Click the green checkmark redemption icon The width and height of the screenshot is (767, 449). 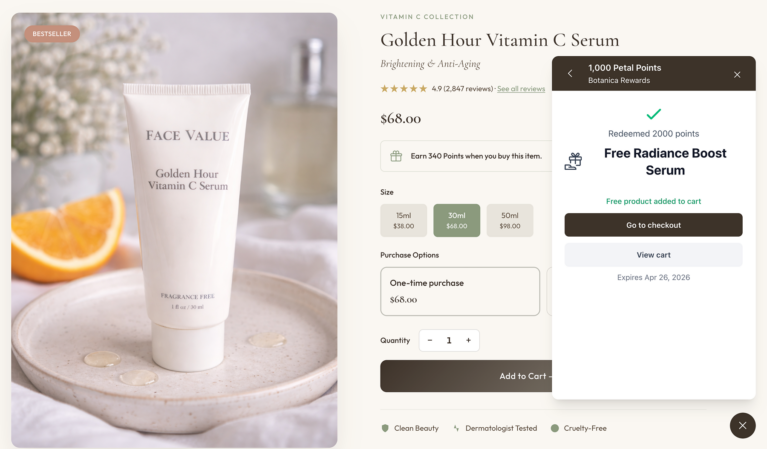[x=654, y=114]
